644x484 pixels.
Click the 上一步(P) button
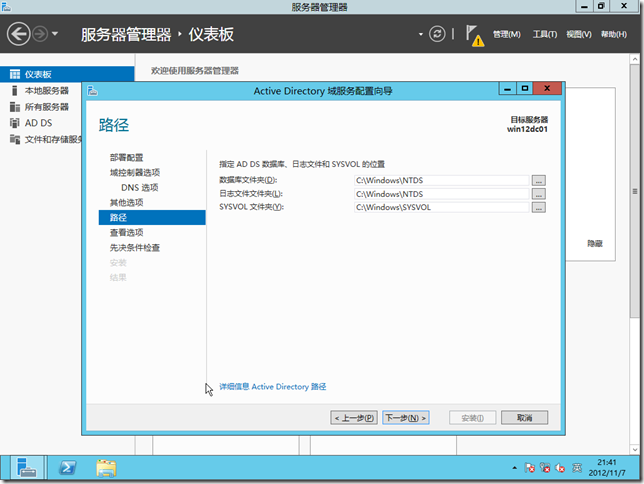point(354,418)
